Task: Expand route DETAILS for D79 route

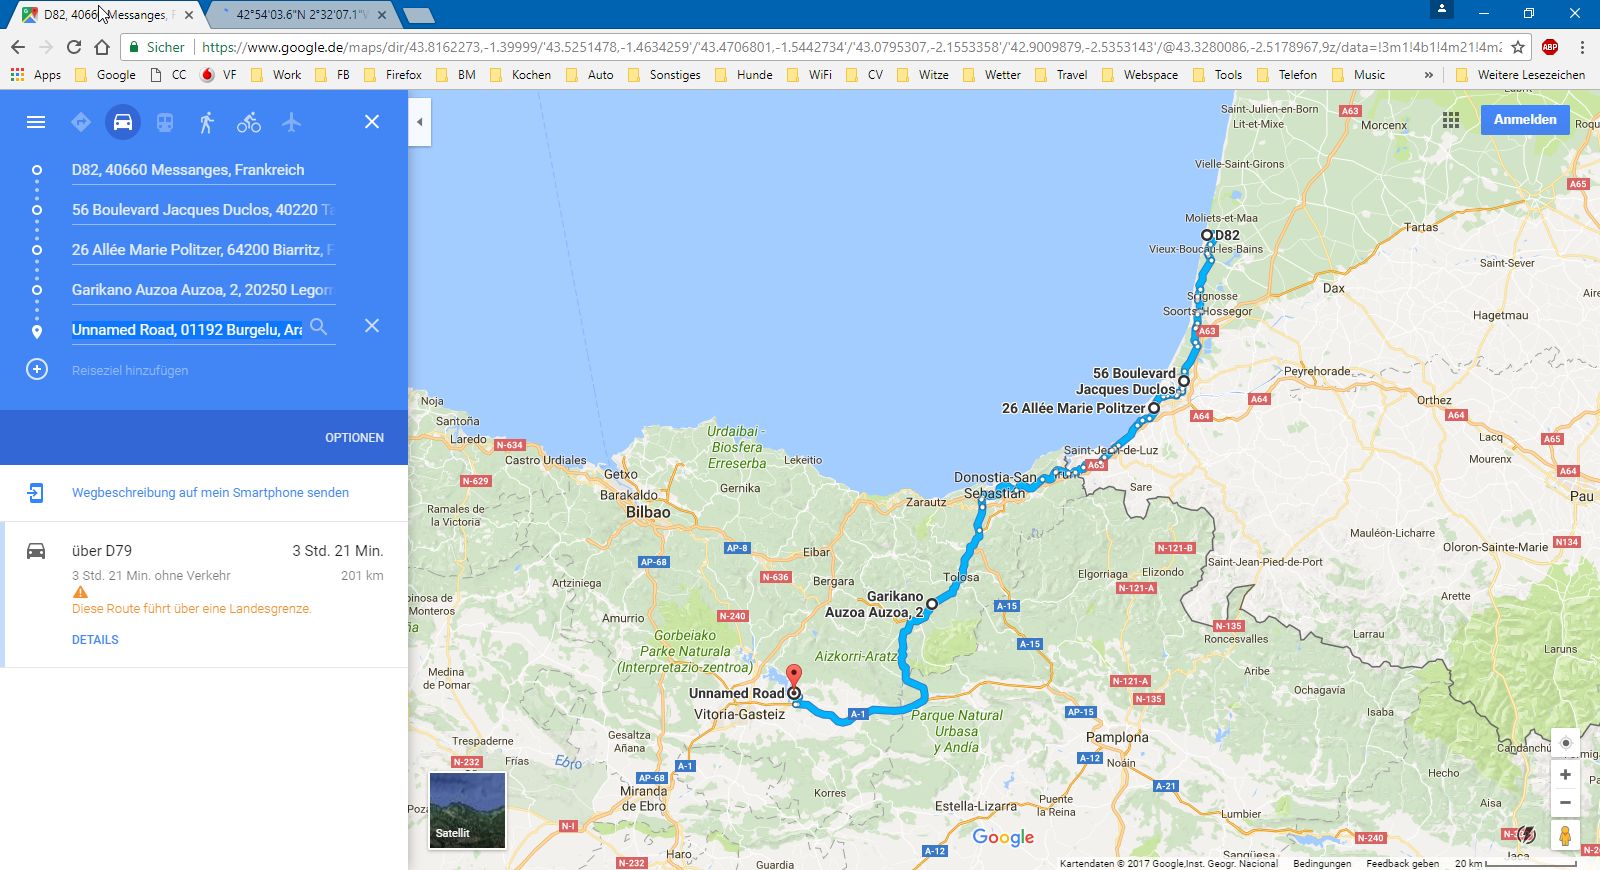Action: pos(95,640)
